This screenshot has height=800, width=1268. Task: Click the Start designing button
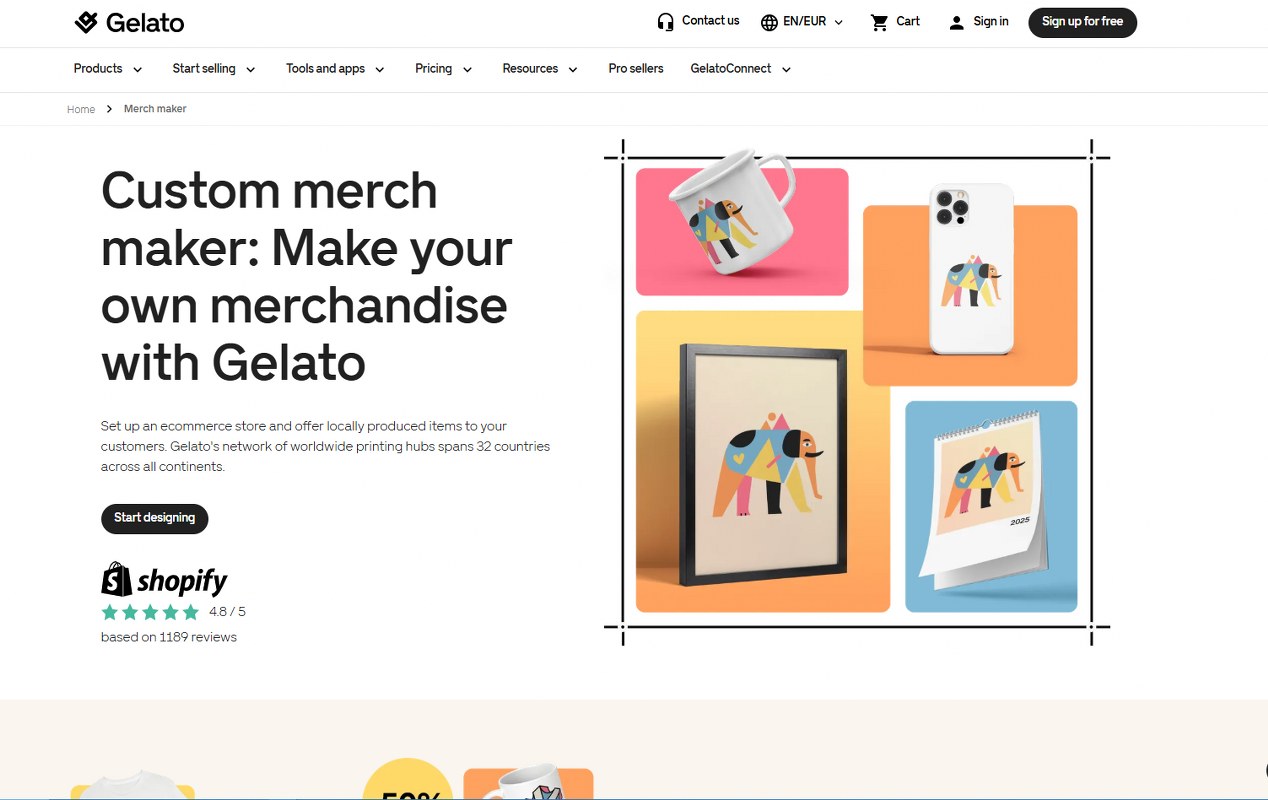point(155,518)
